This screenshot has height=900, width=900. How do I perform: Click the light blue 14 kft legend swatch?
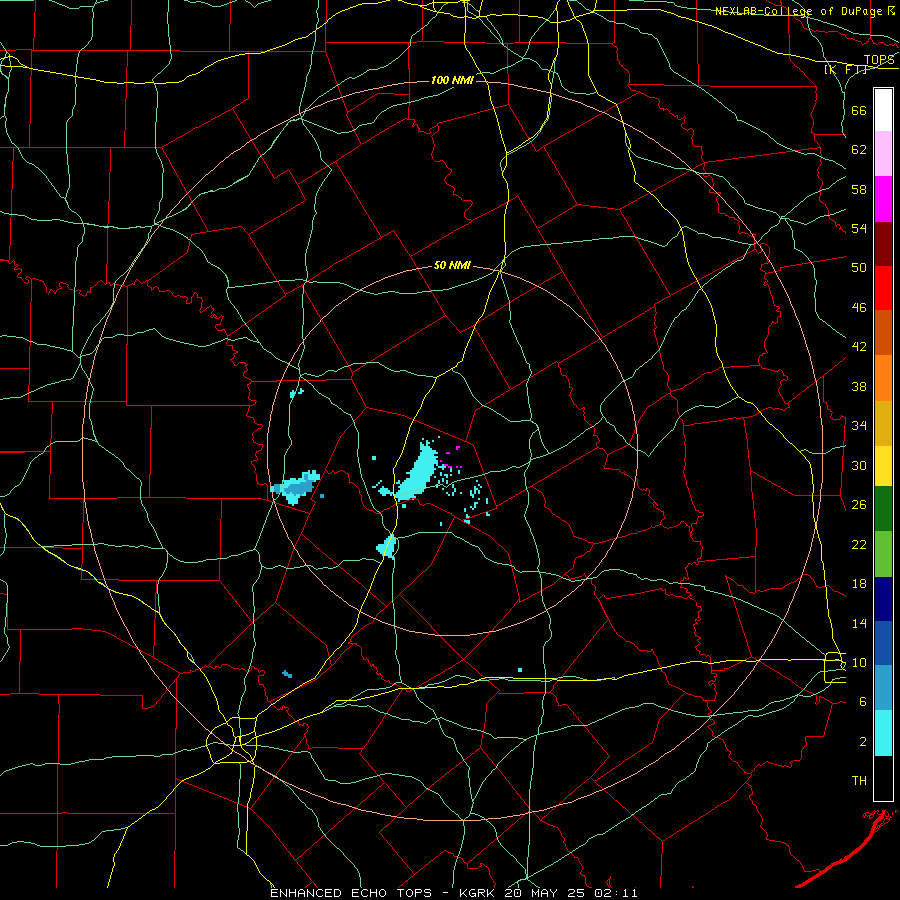coord(883,687)
